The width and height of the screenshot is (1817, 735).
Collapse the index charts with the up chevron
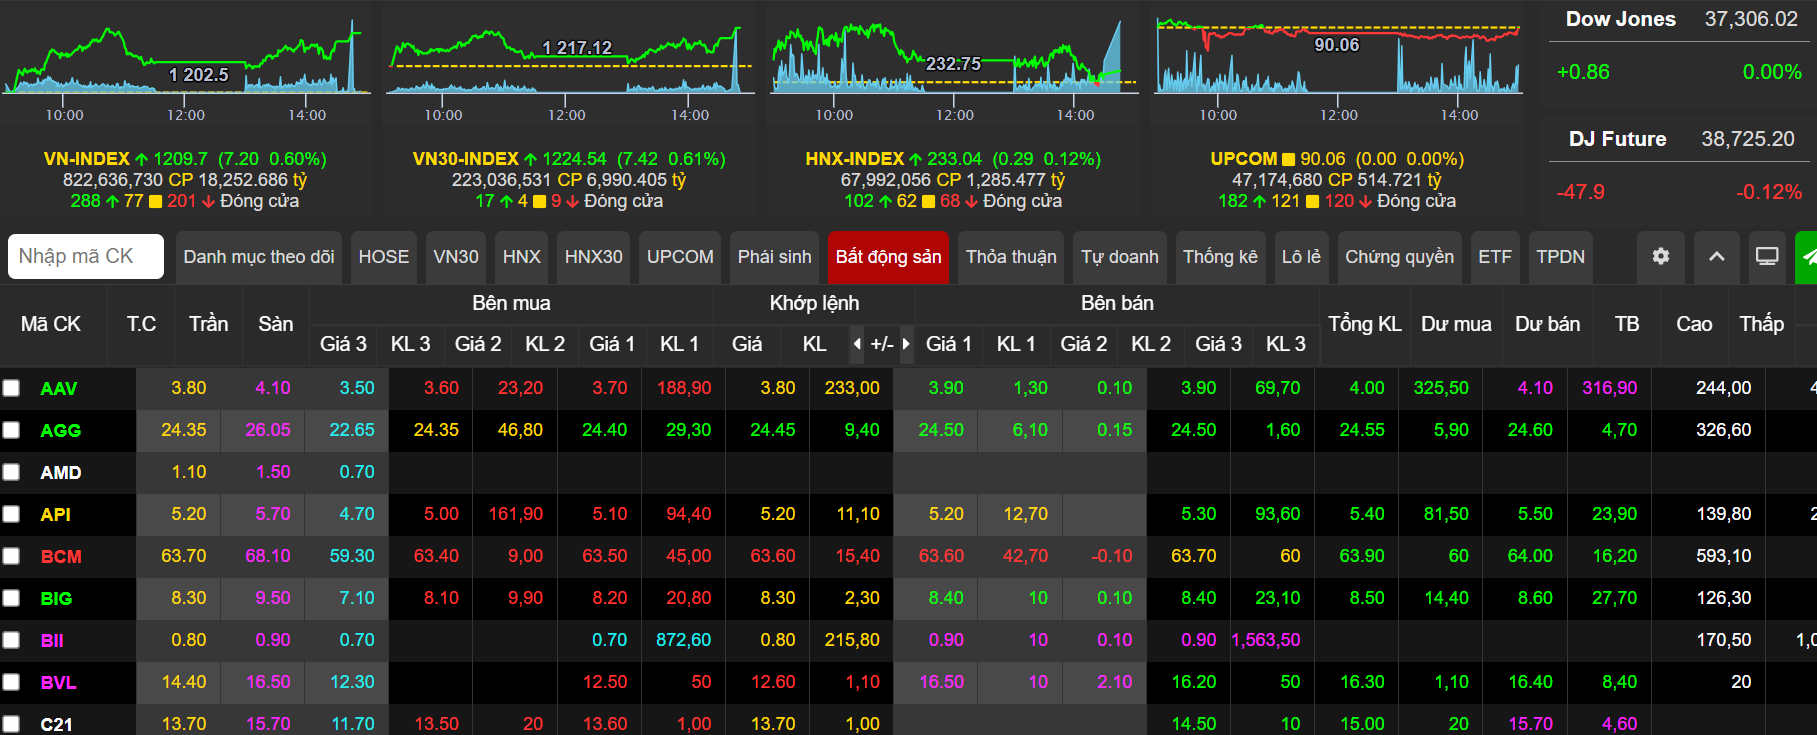[x=1716, y=257]
